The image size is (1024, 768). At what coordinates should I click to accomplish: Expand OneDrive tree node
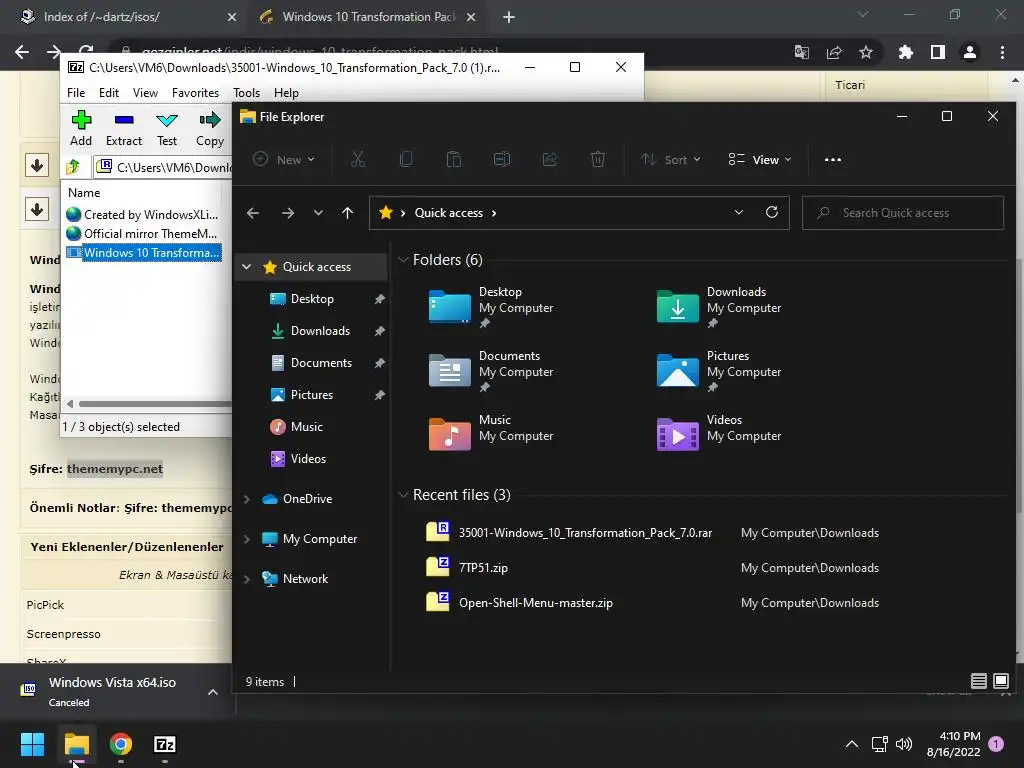point(246,499)
